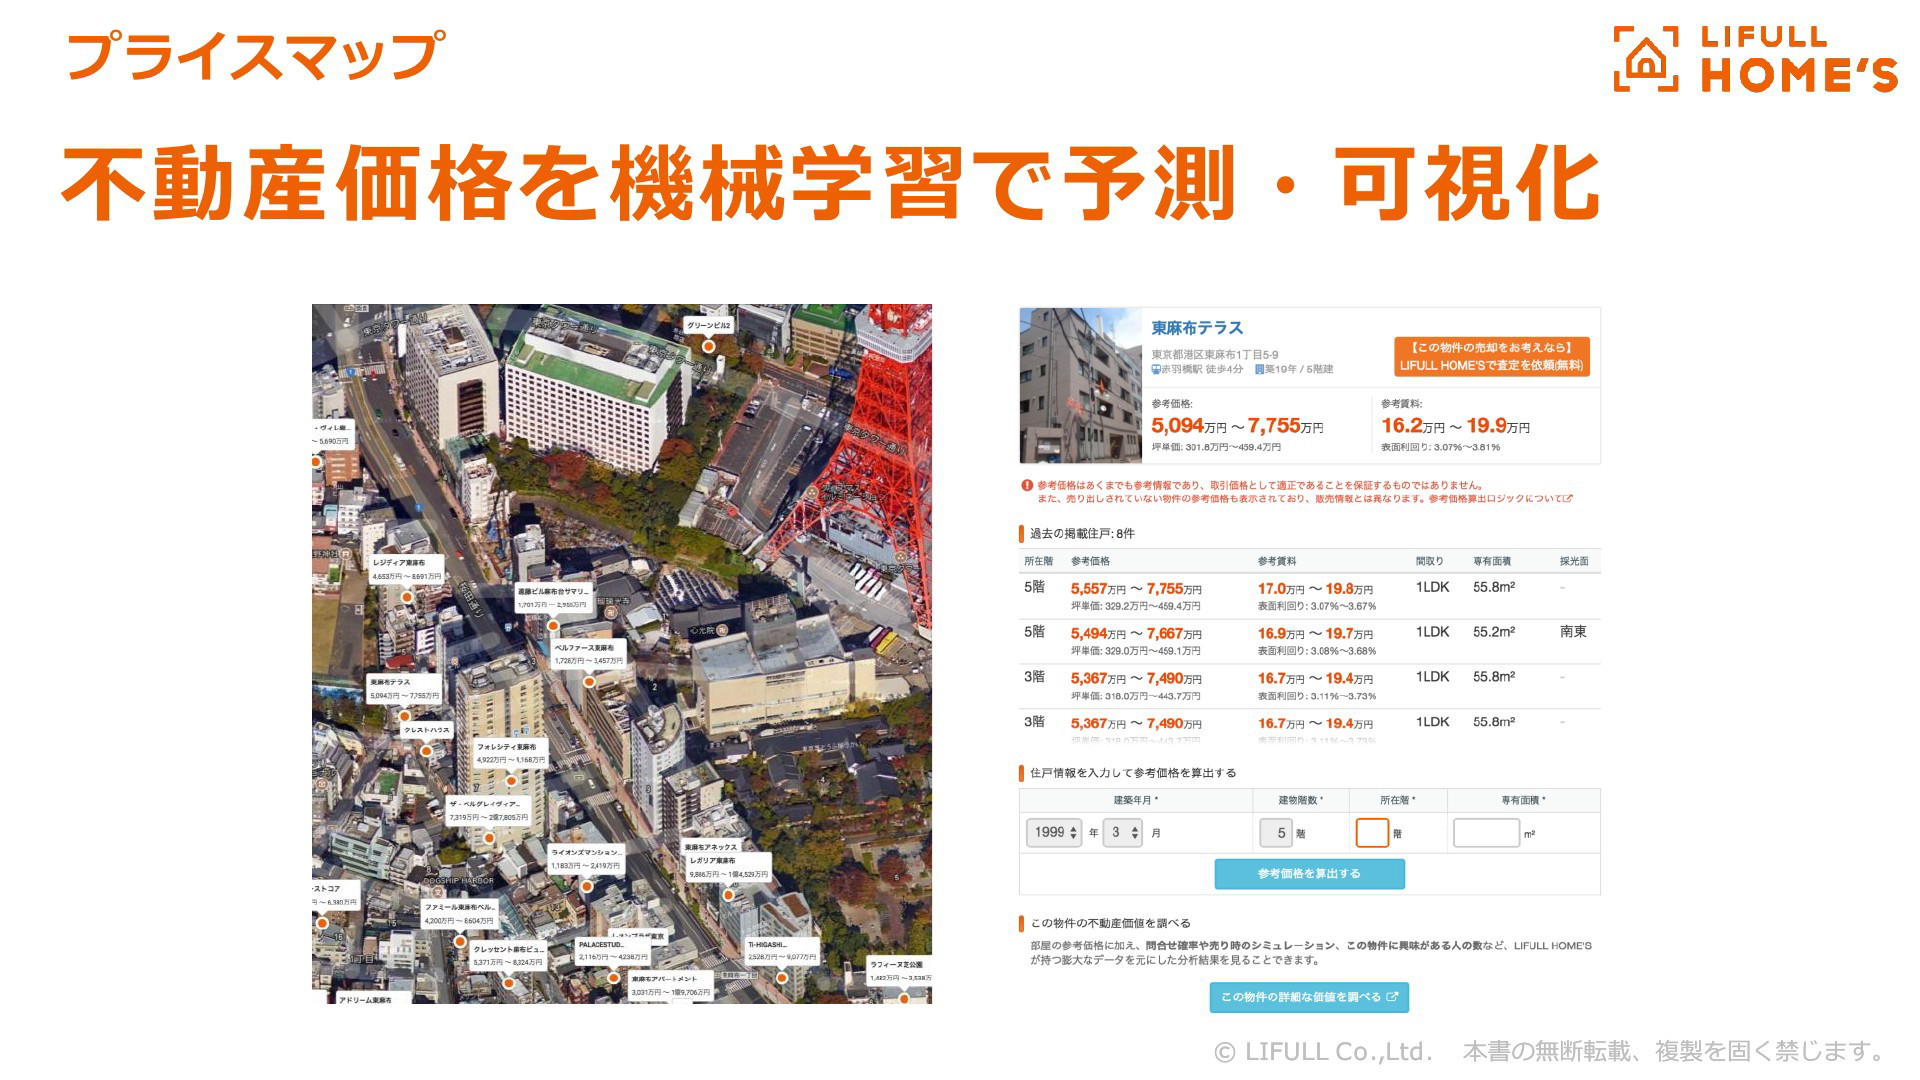
Task: Click the 17.0万円 〜 19.8万円 rent cell
Action: tap(1315, 589)
